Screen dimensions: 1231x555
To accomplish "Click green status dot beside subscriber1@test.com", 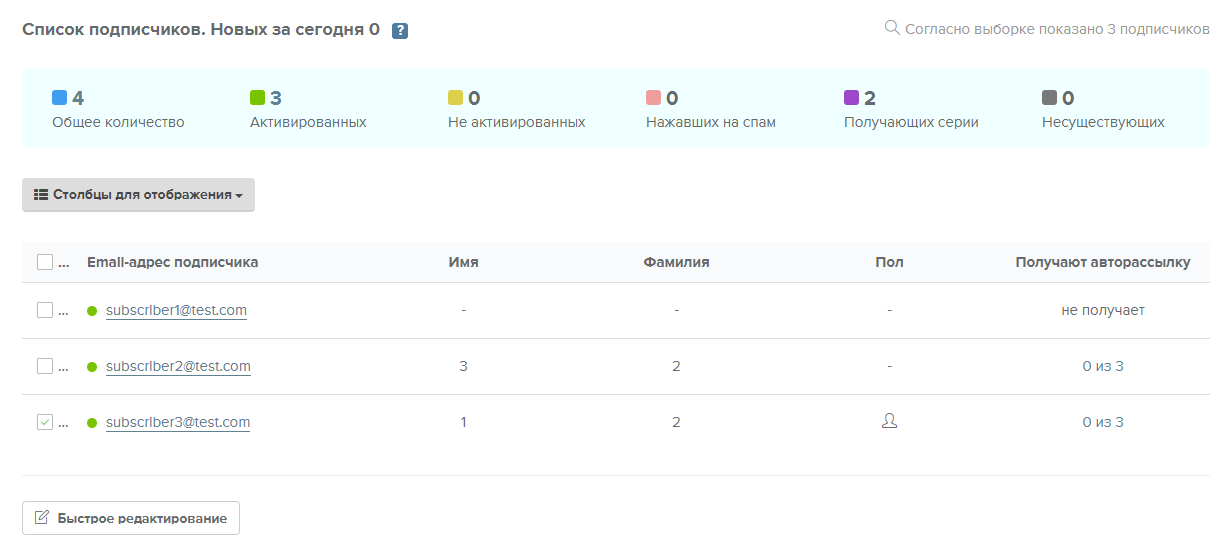I will pos(92,311).
